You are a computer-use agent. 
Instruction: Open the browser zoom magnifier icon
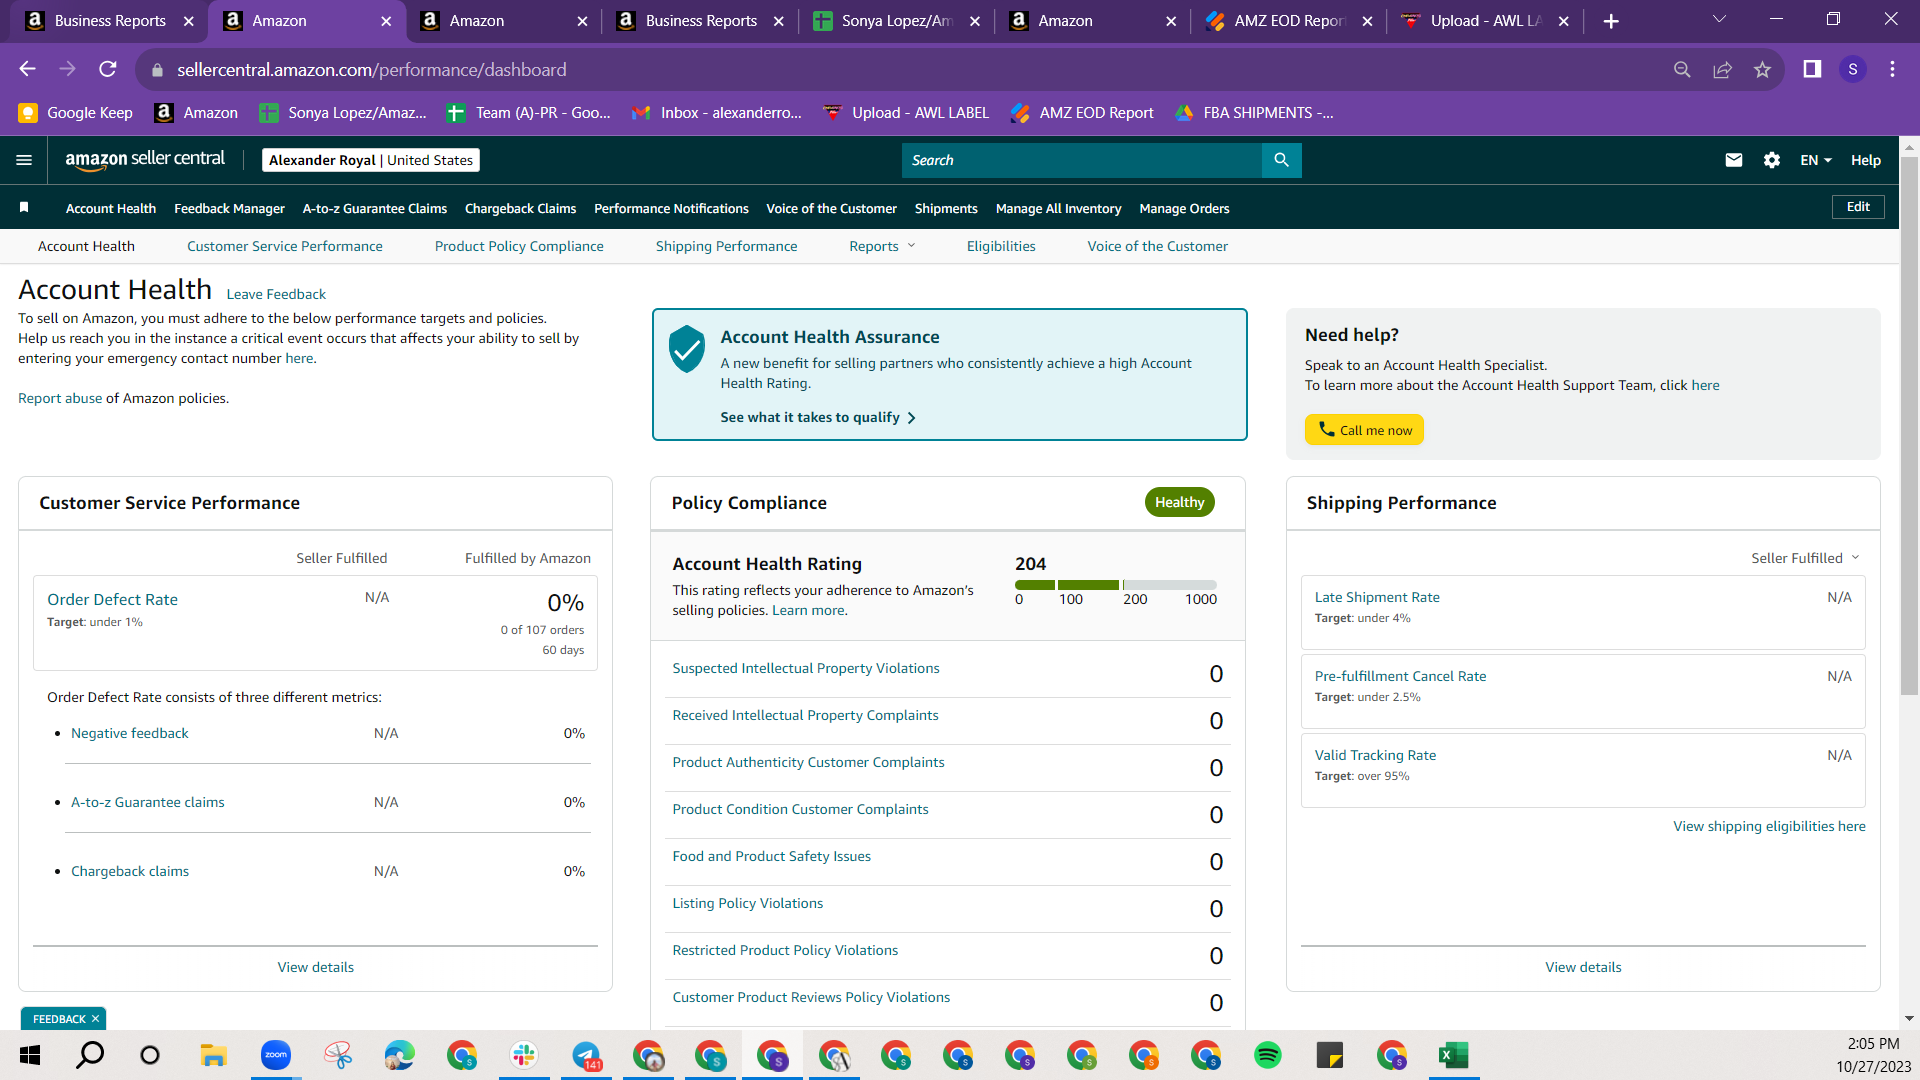tap(1682, 69)
